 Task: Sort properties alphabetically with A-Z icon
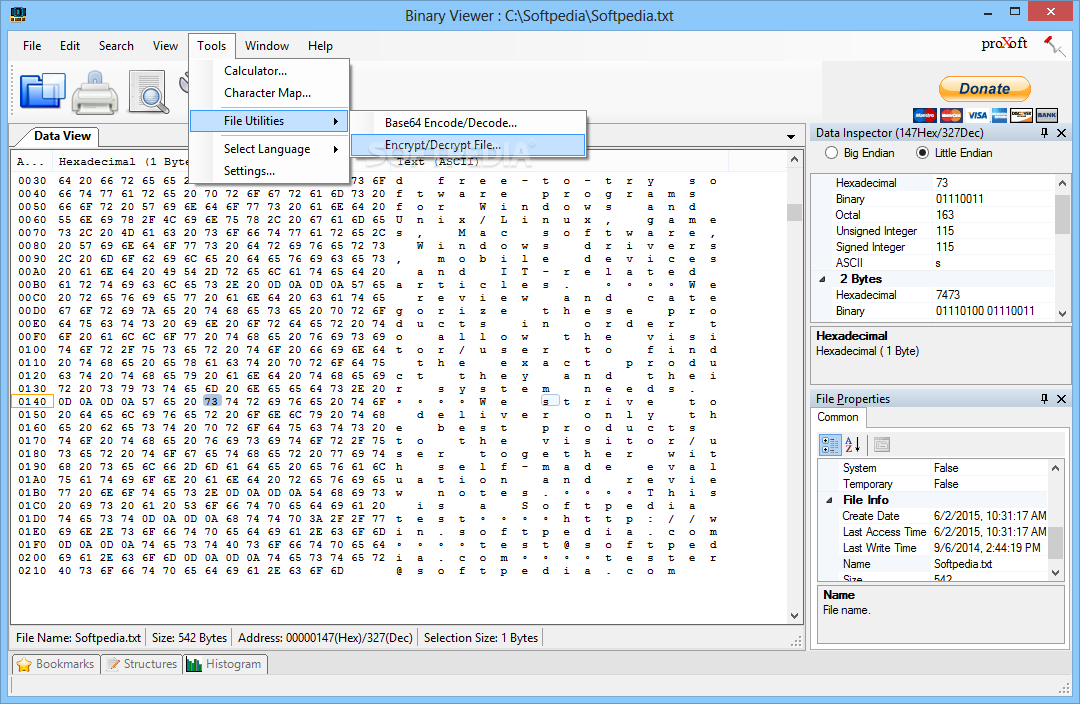tap(852, 444)
